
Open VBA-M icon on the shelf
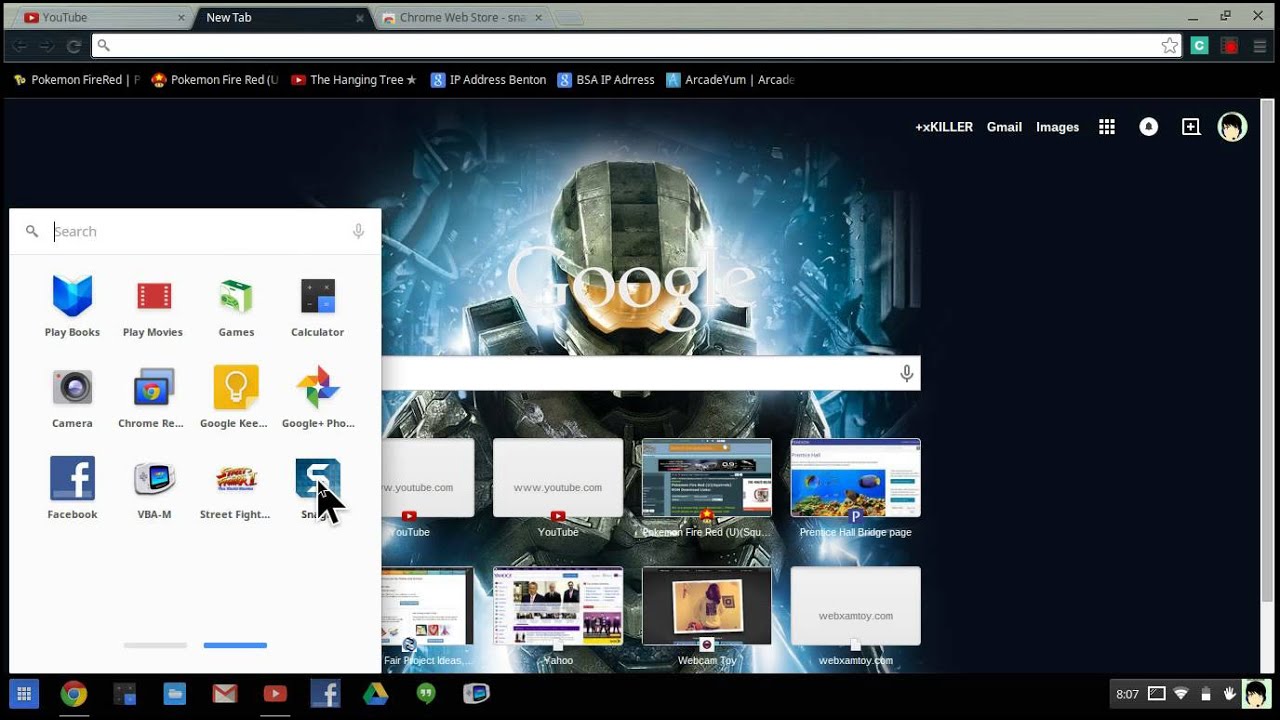[x=476, y=693]
